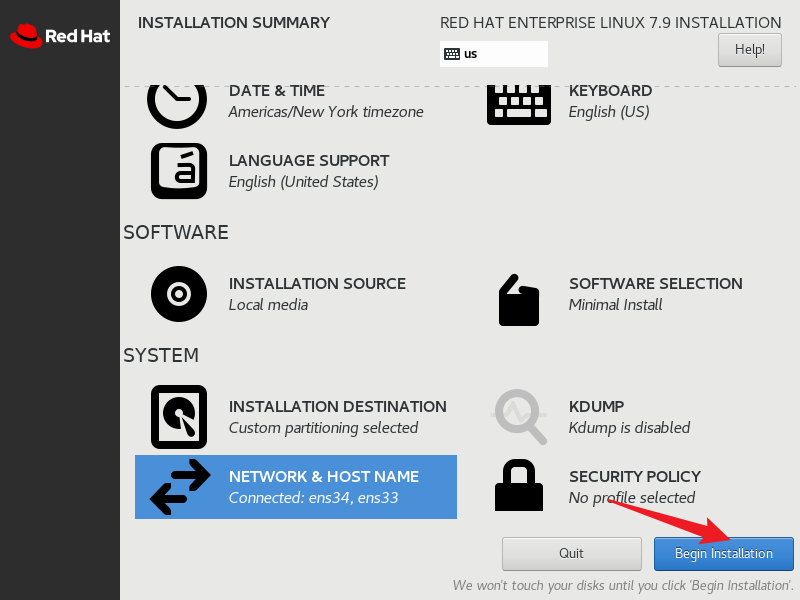The image size is (800, 600).
Task: Click the us keyboard layout indicator
Action: coord(494,54)
